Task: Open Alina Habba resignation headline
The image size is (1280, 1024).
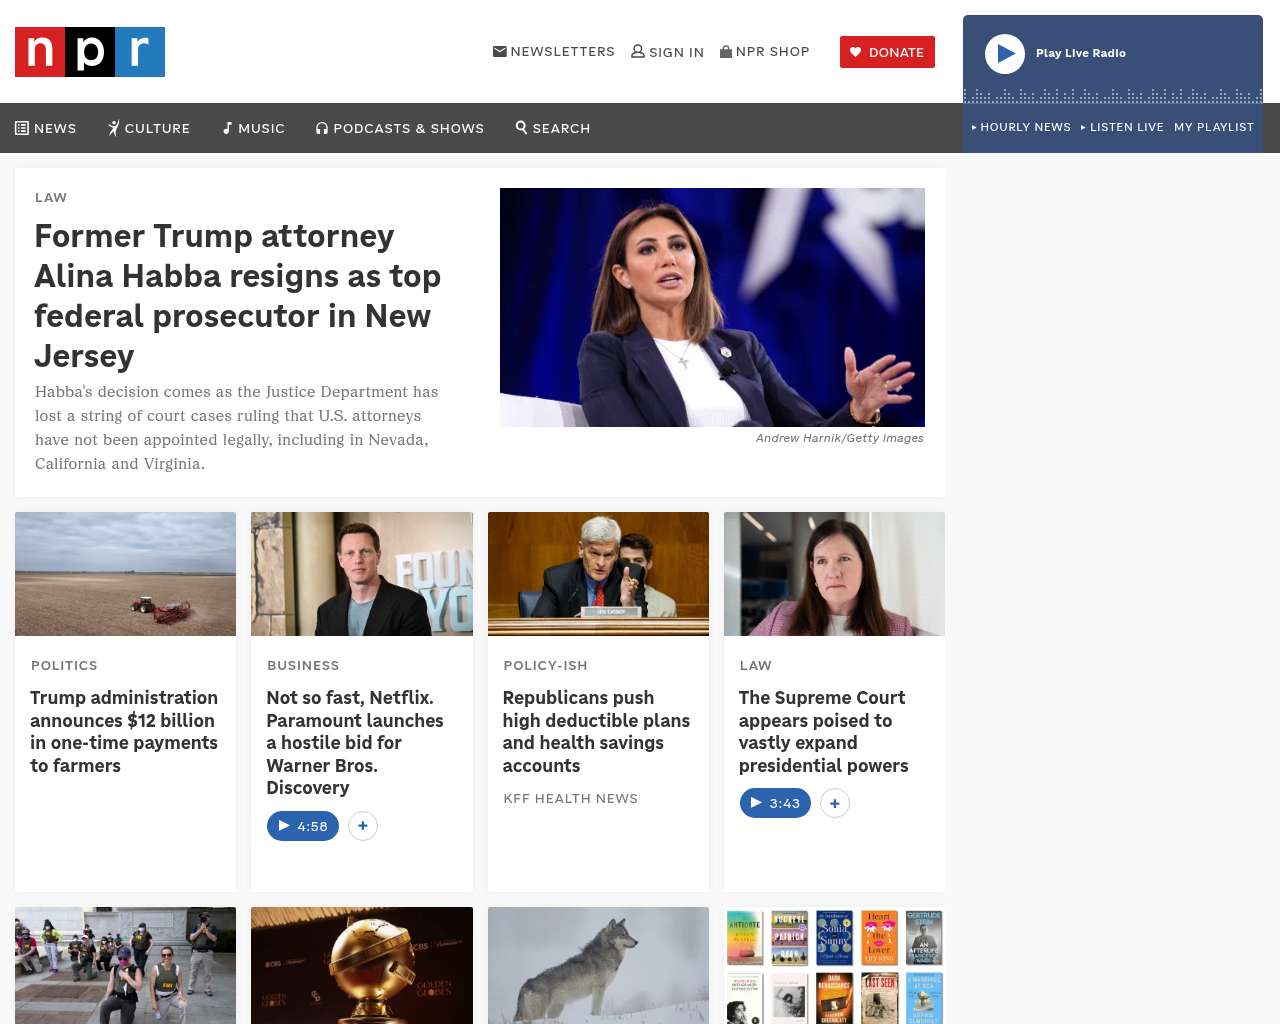Action: pyautogui.click(x=238, y=296)
